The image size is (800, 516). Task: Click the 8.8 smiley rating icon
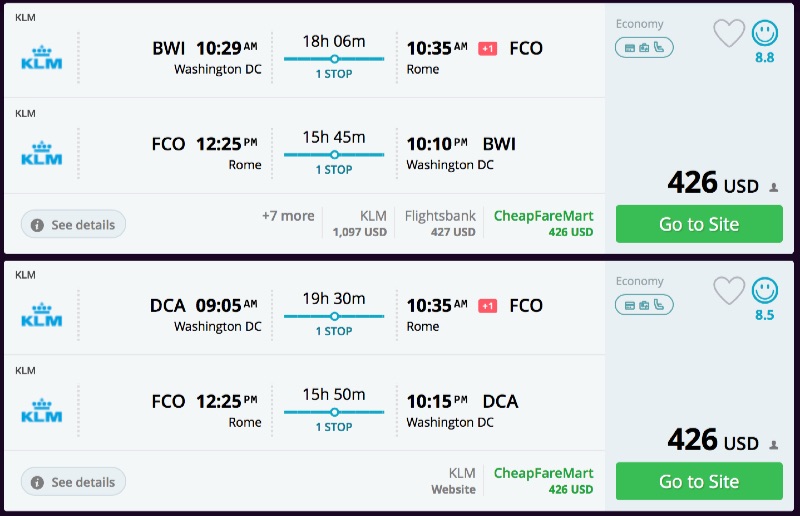(x=765, y=34)
